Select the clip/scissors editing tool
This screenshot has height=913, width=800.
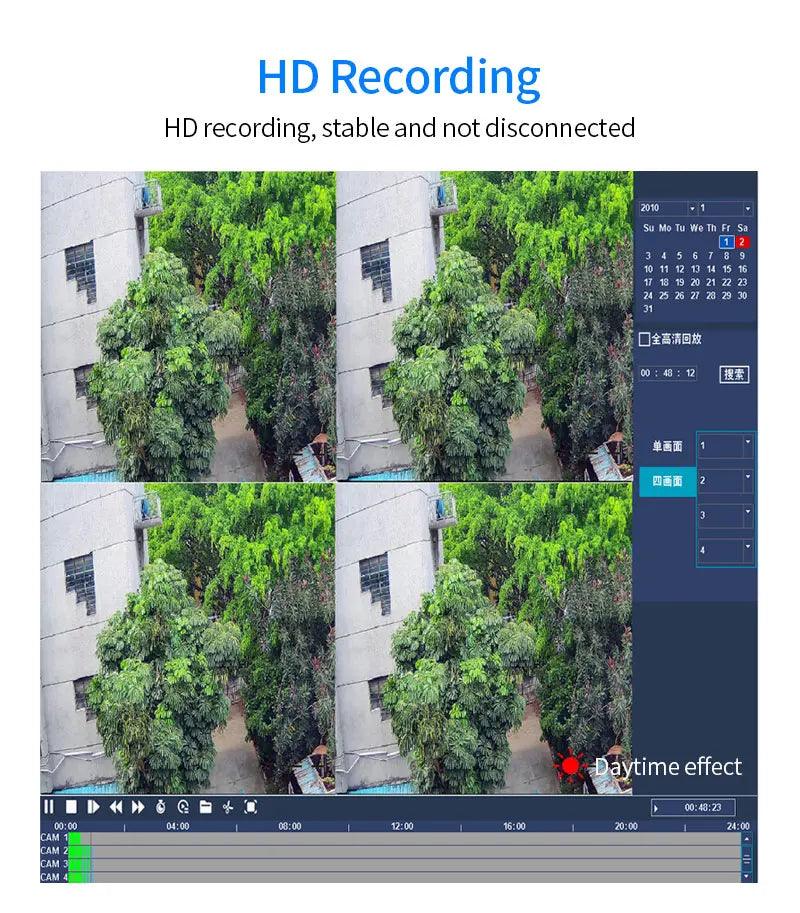228,809
